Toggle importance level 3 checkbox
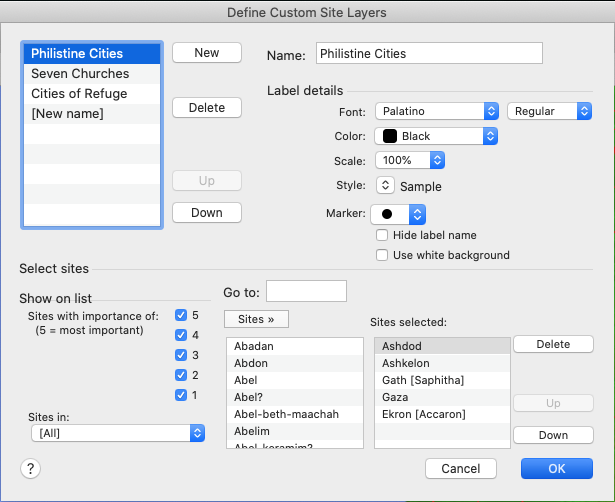Screen dimensions: 615x502 point(181,355)
